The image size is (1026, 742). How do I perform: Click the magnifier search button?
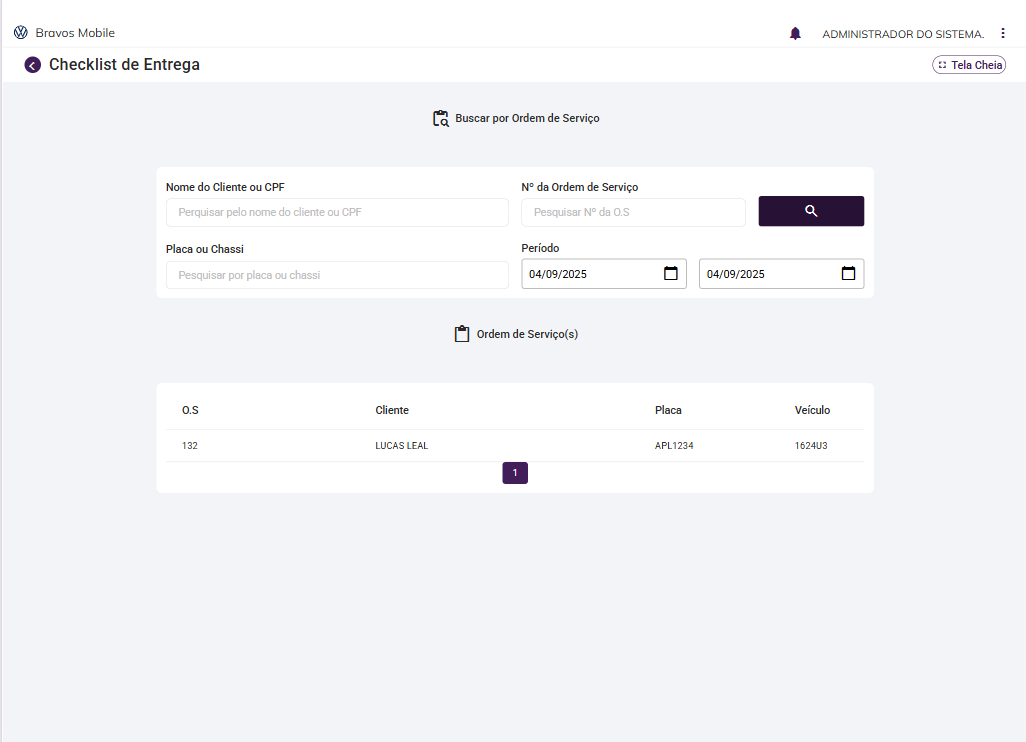point(811,211)
